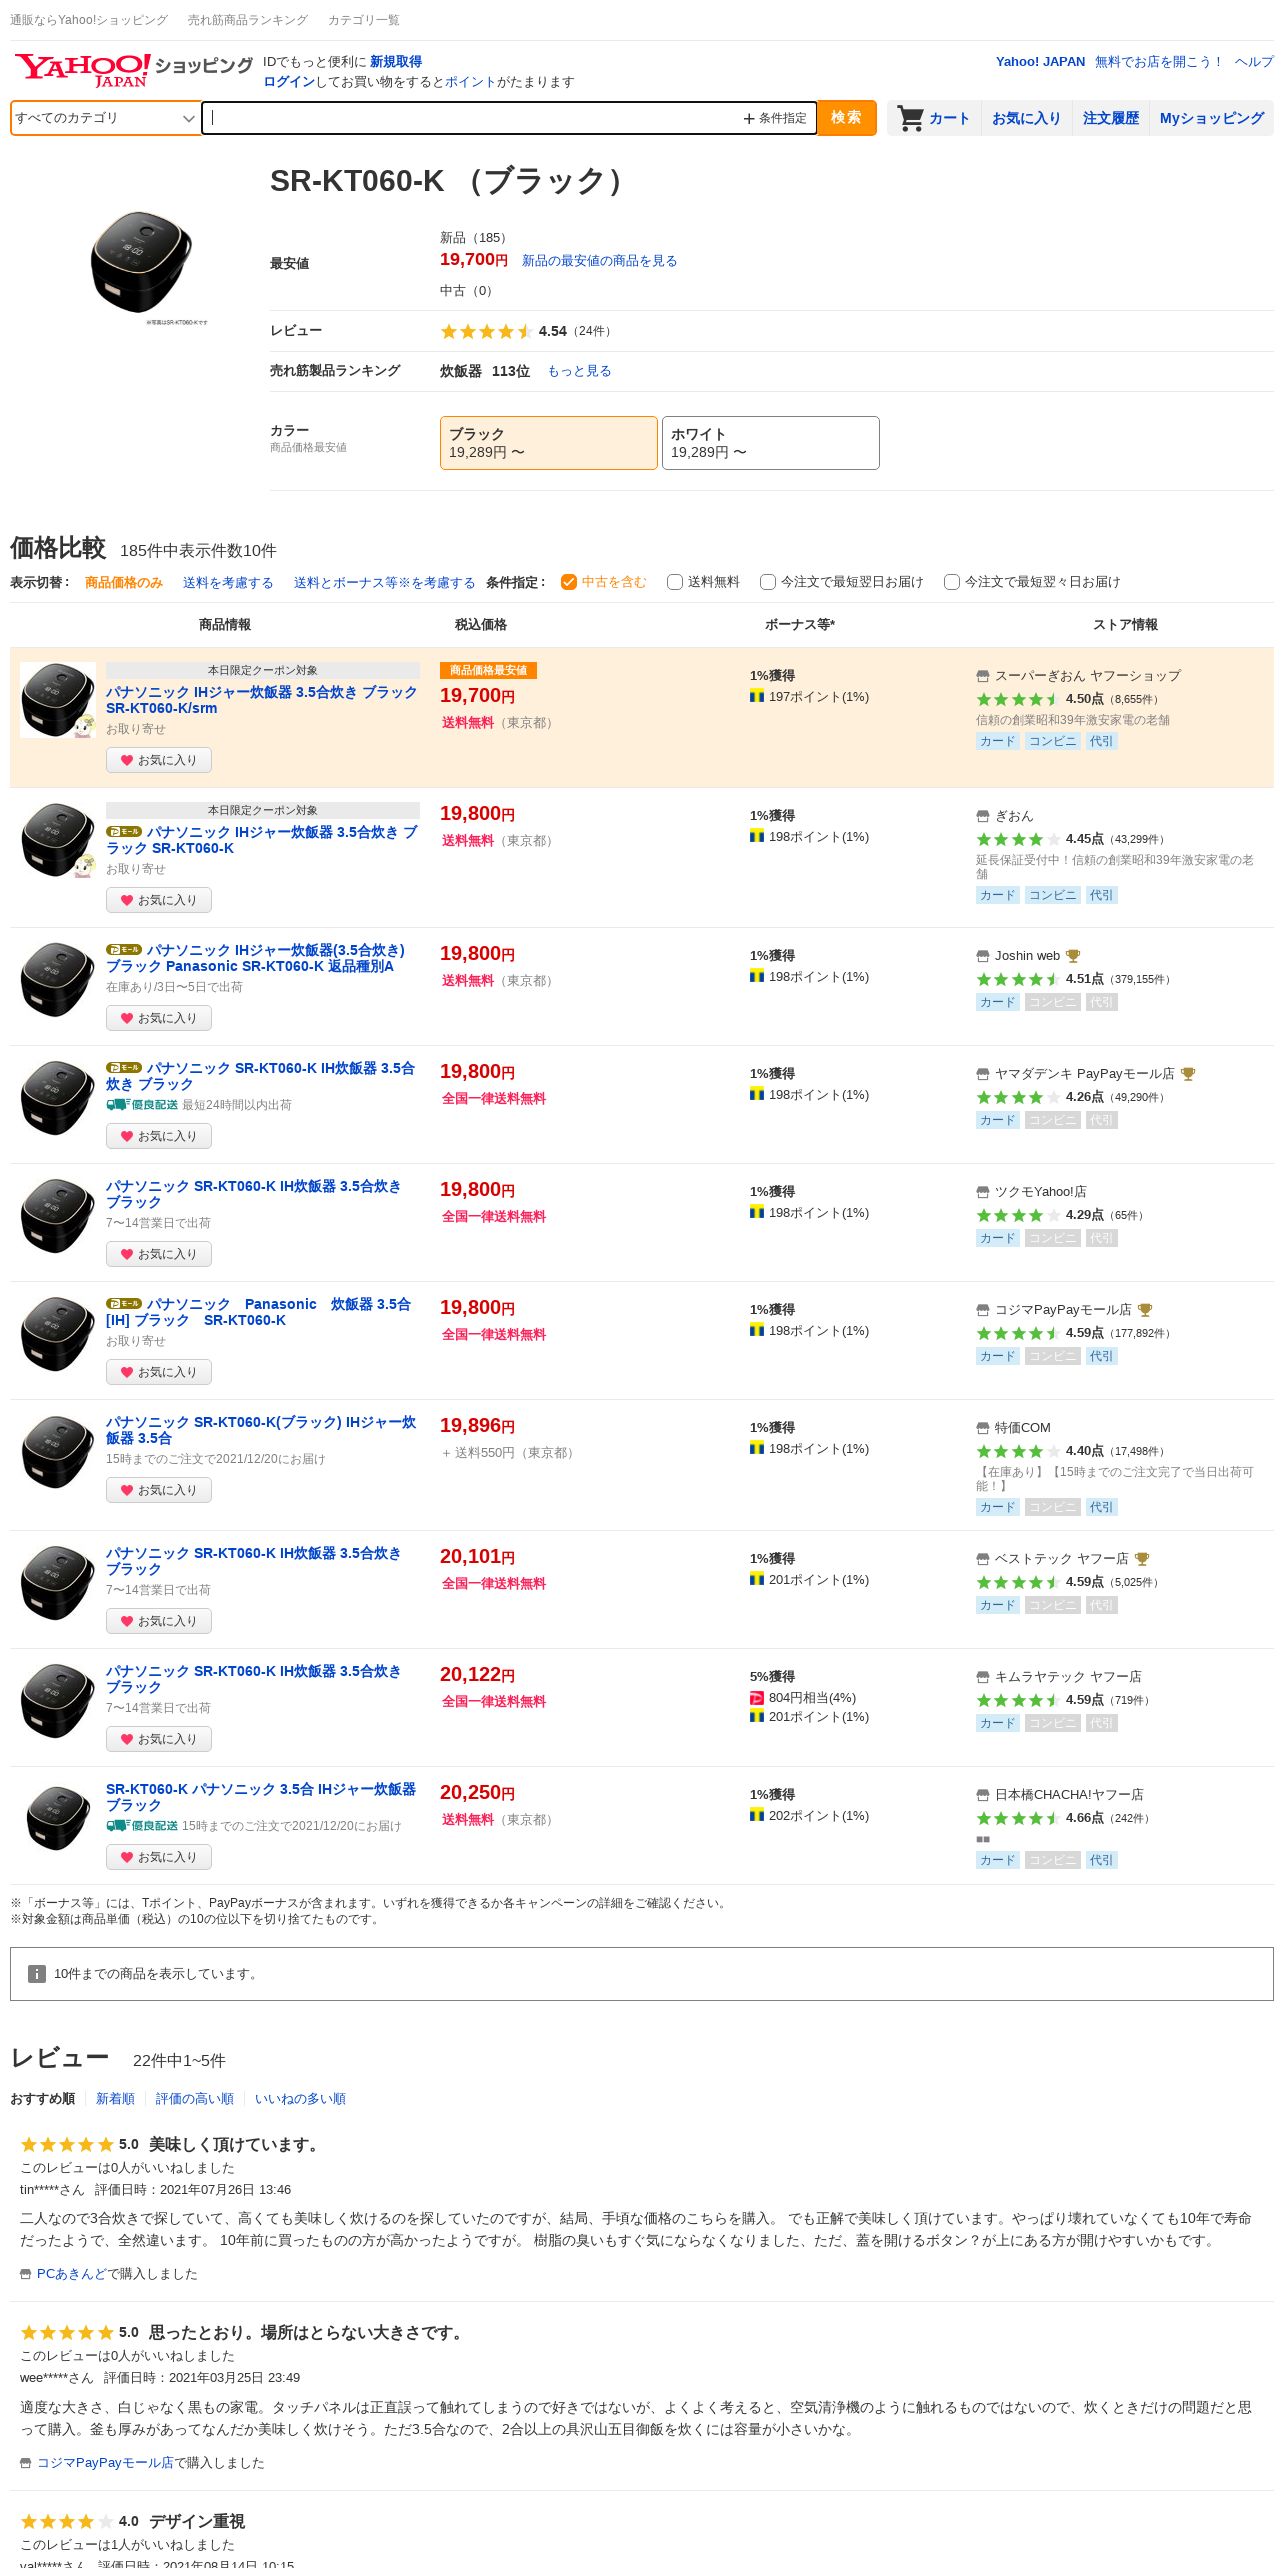Click the Yahoo! Japan Shopping logo

(133, 70)
